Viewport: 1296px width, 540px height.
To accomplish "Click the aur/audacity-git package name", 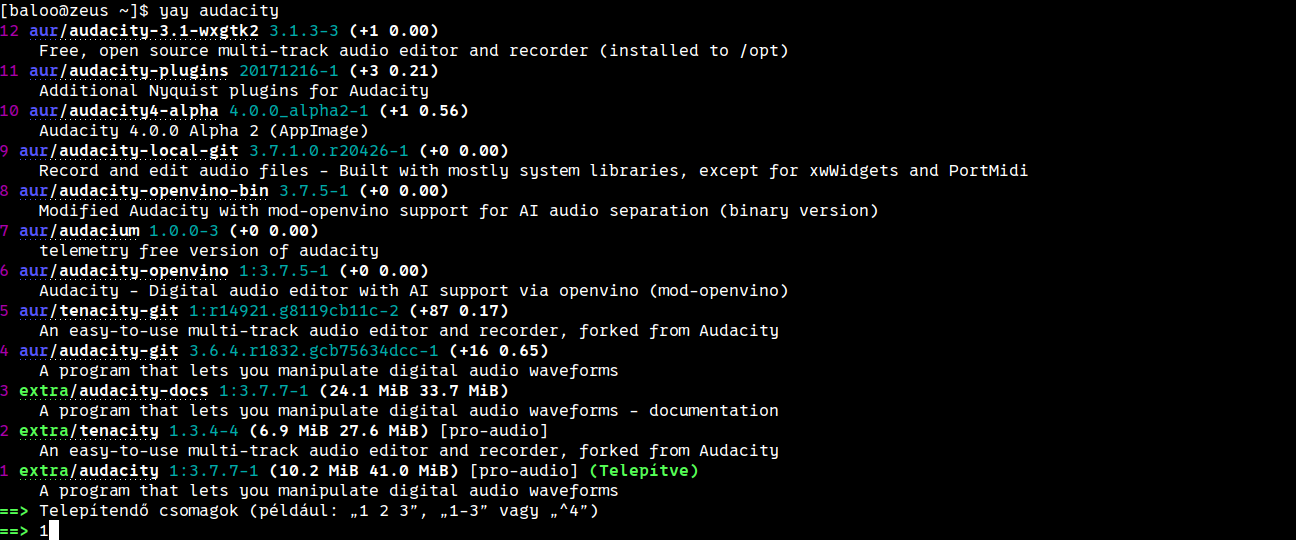I will (99, 351).
